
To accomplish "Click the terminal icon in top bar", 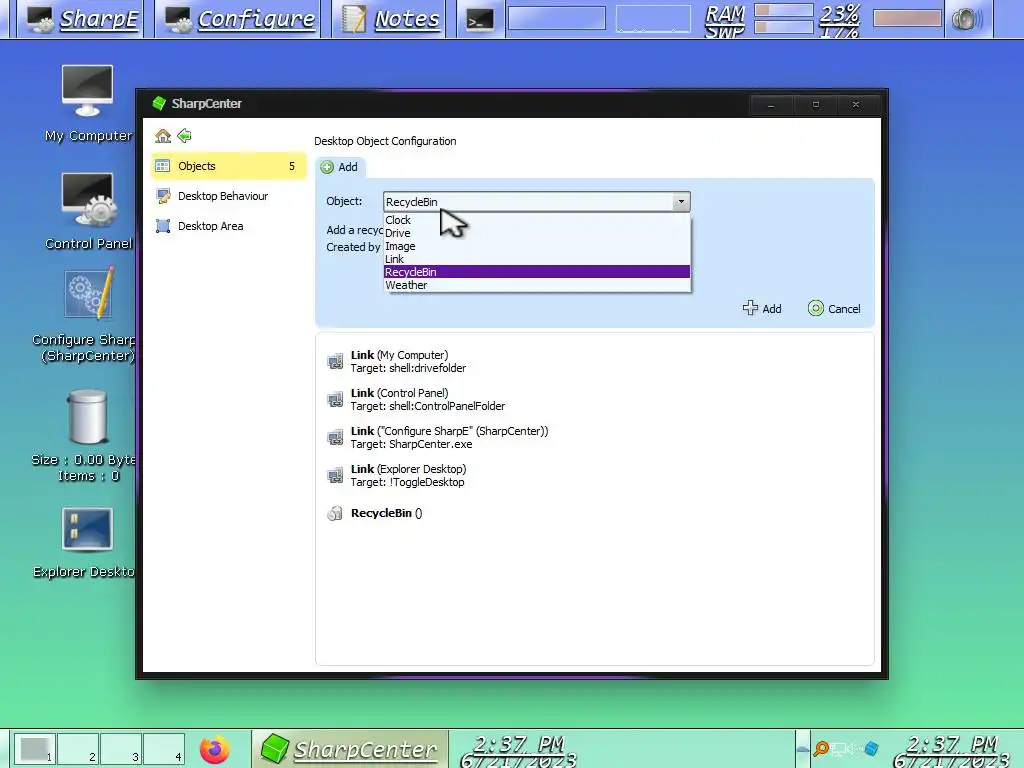I will (479, 20).
